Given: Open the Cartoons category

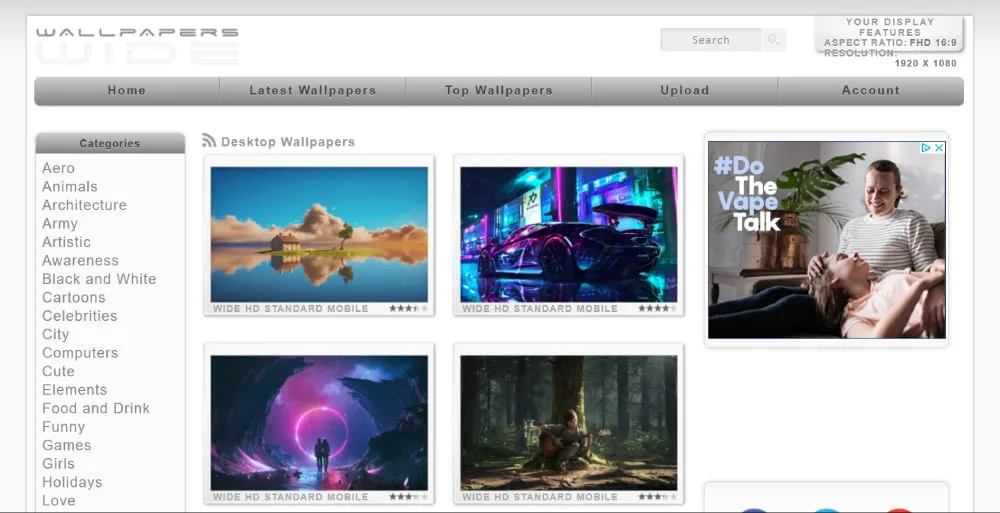Looking at the screenshot, I should point(73,297).
